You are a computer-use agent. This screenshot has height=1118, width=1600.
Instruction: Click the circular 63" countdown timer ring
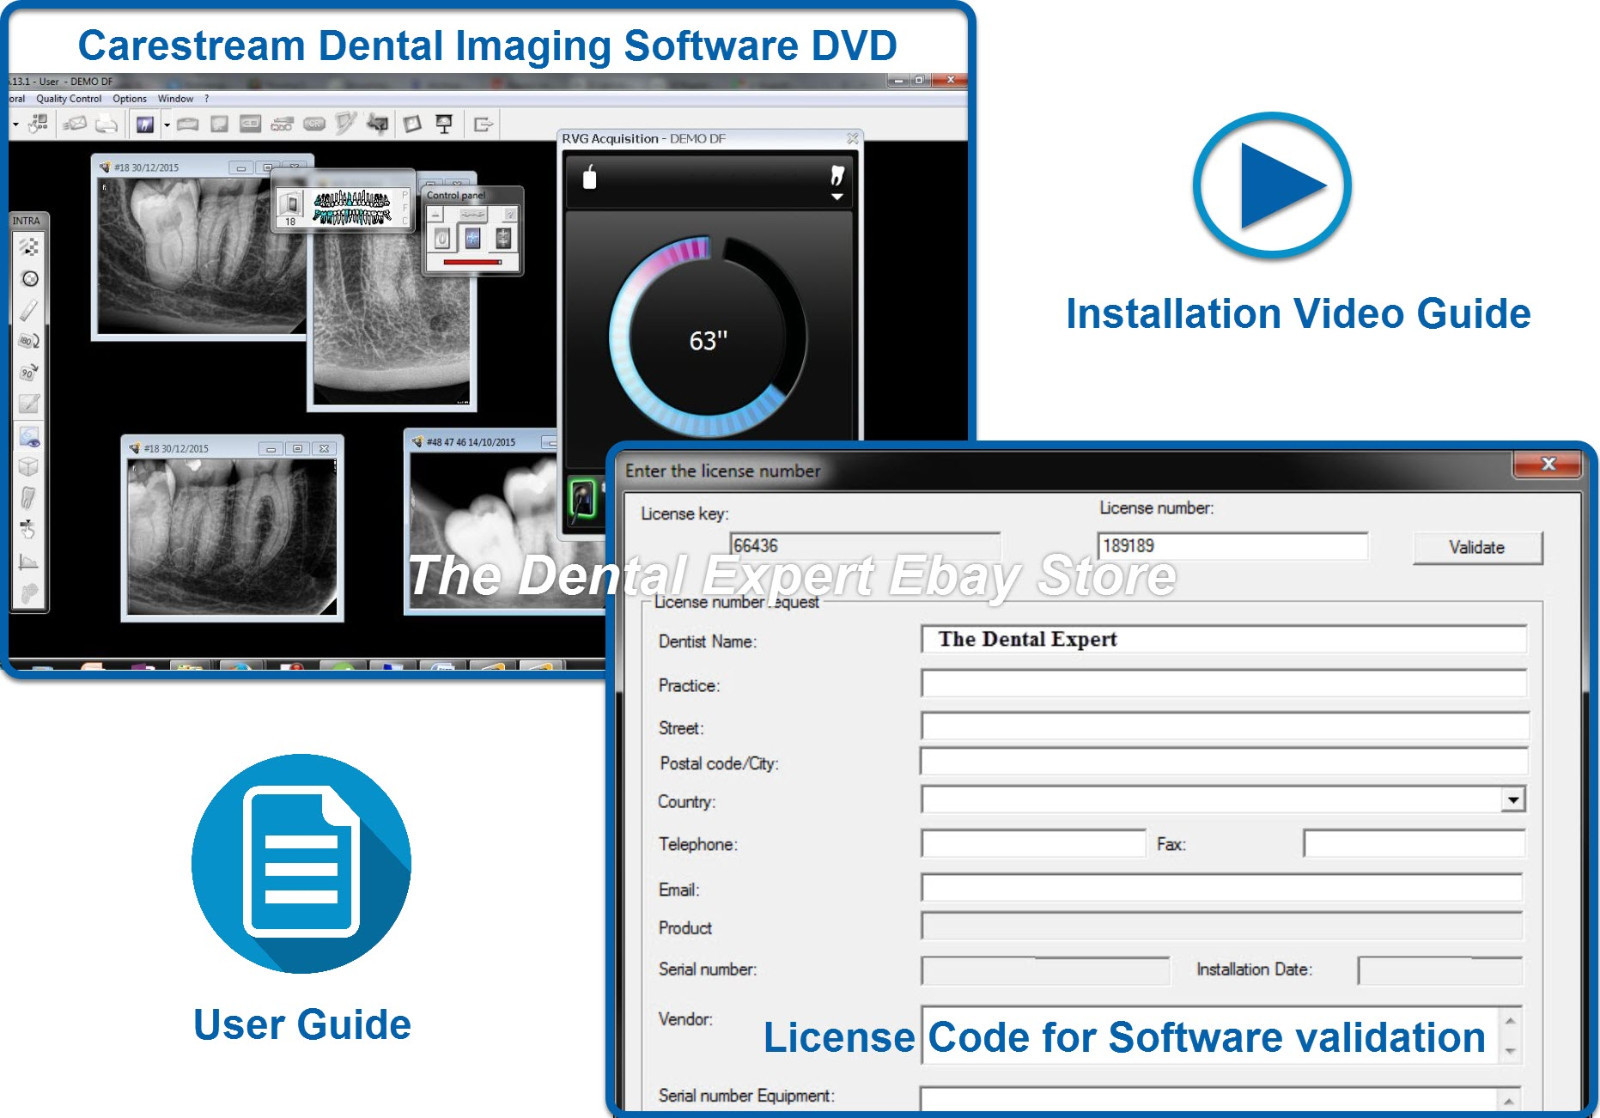click(708, 339)
